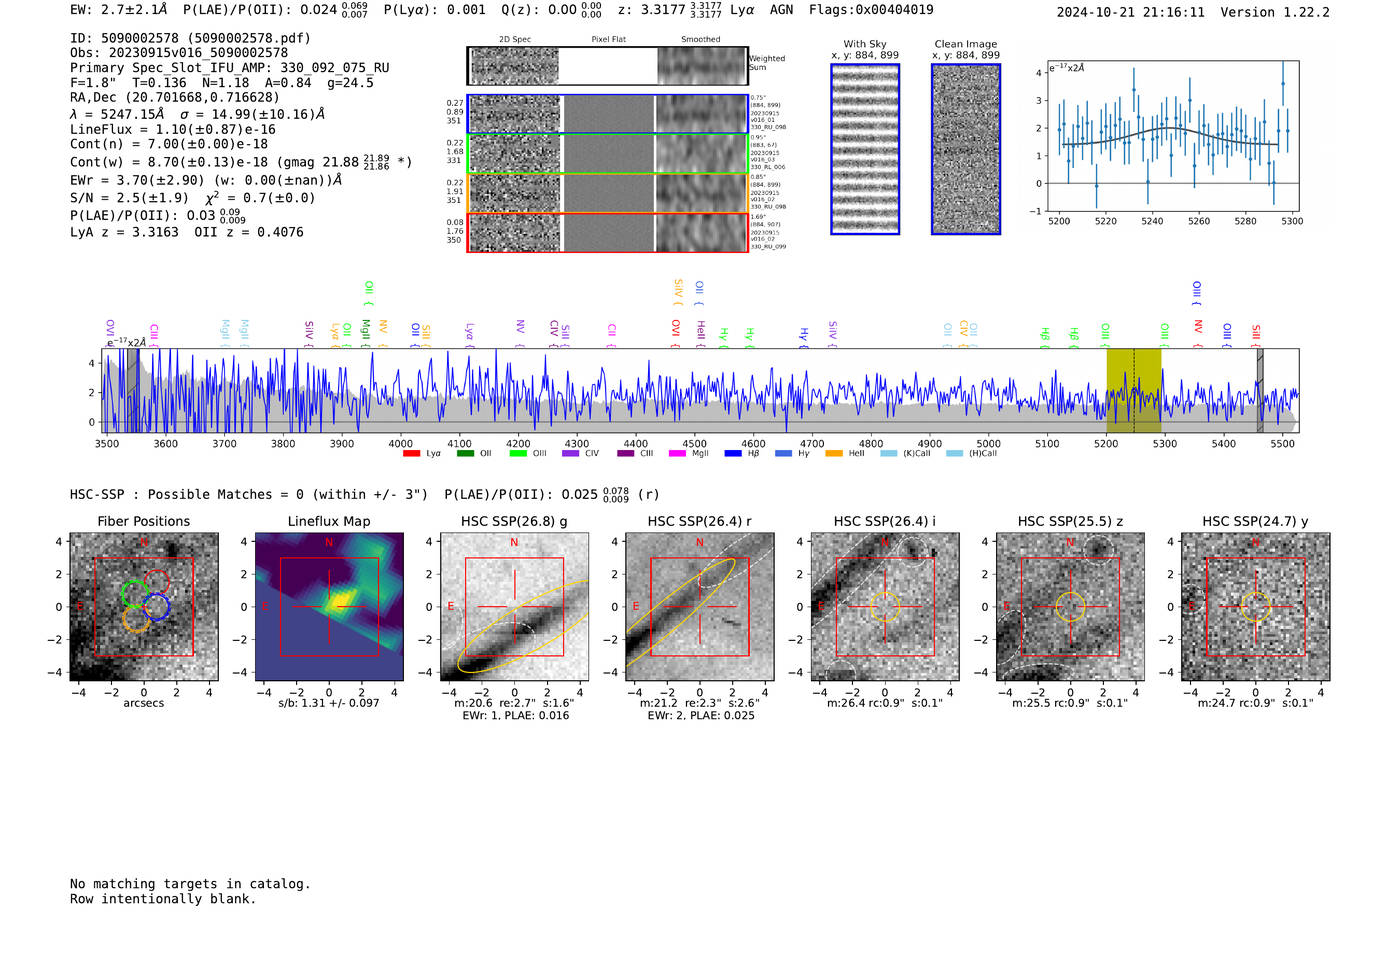Click the EWr: 2, PLAE: 0.025 caption
The height and width of the screenshot is (953, 1400).
click(x=701, y=716)
